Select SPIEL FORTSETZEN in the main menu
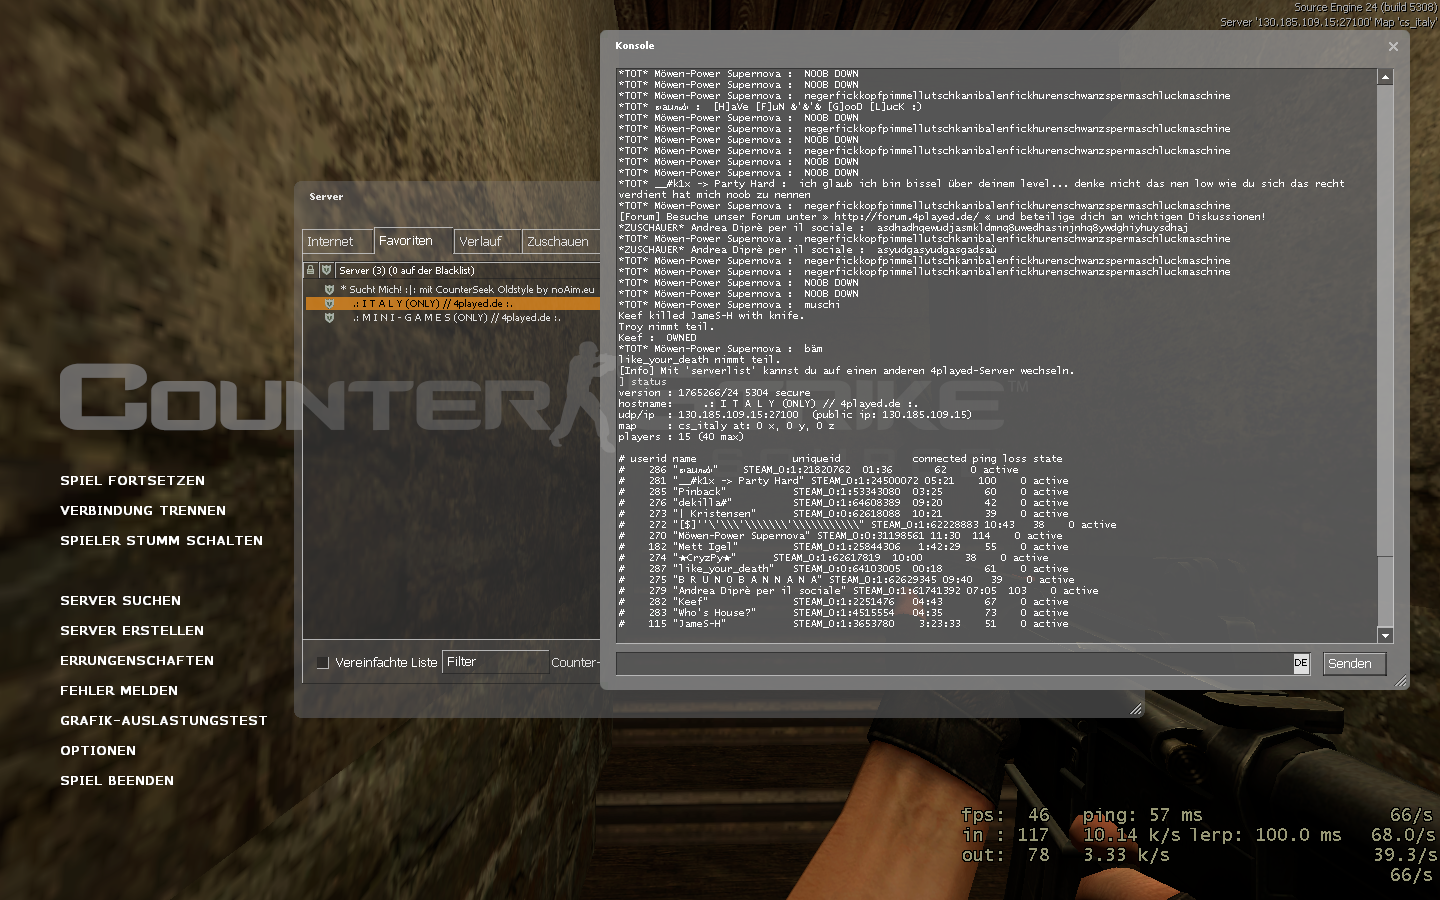 click(132, 481)
